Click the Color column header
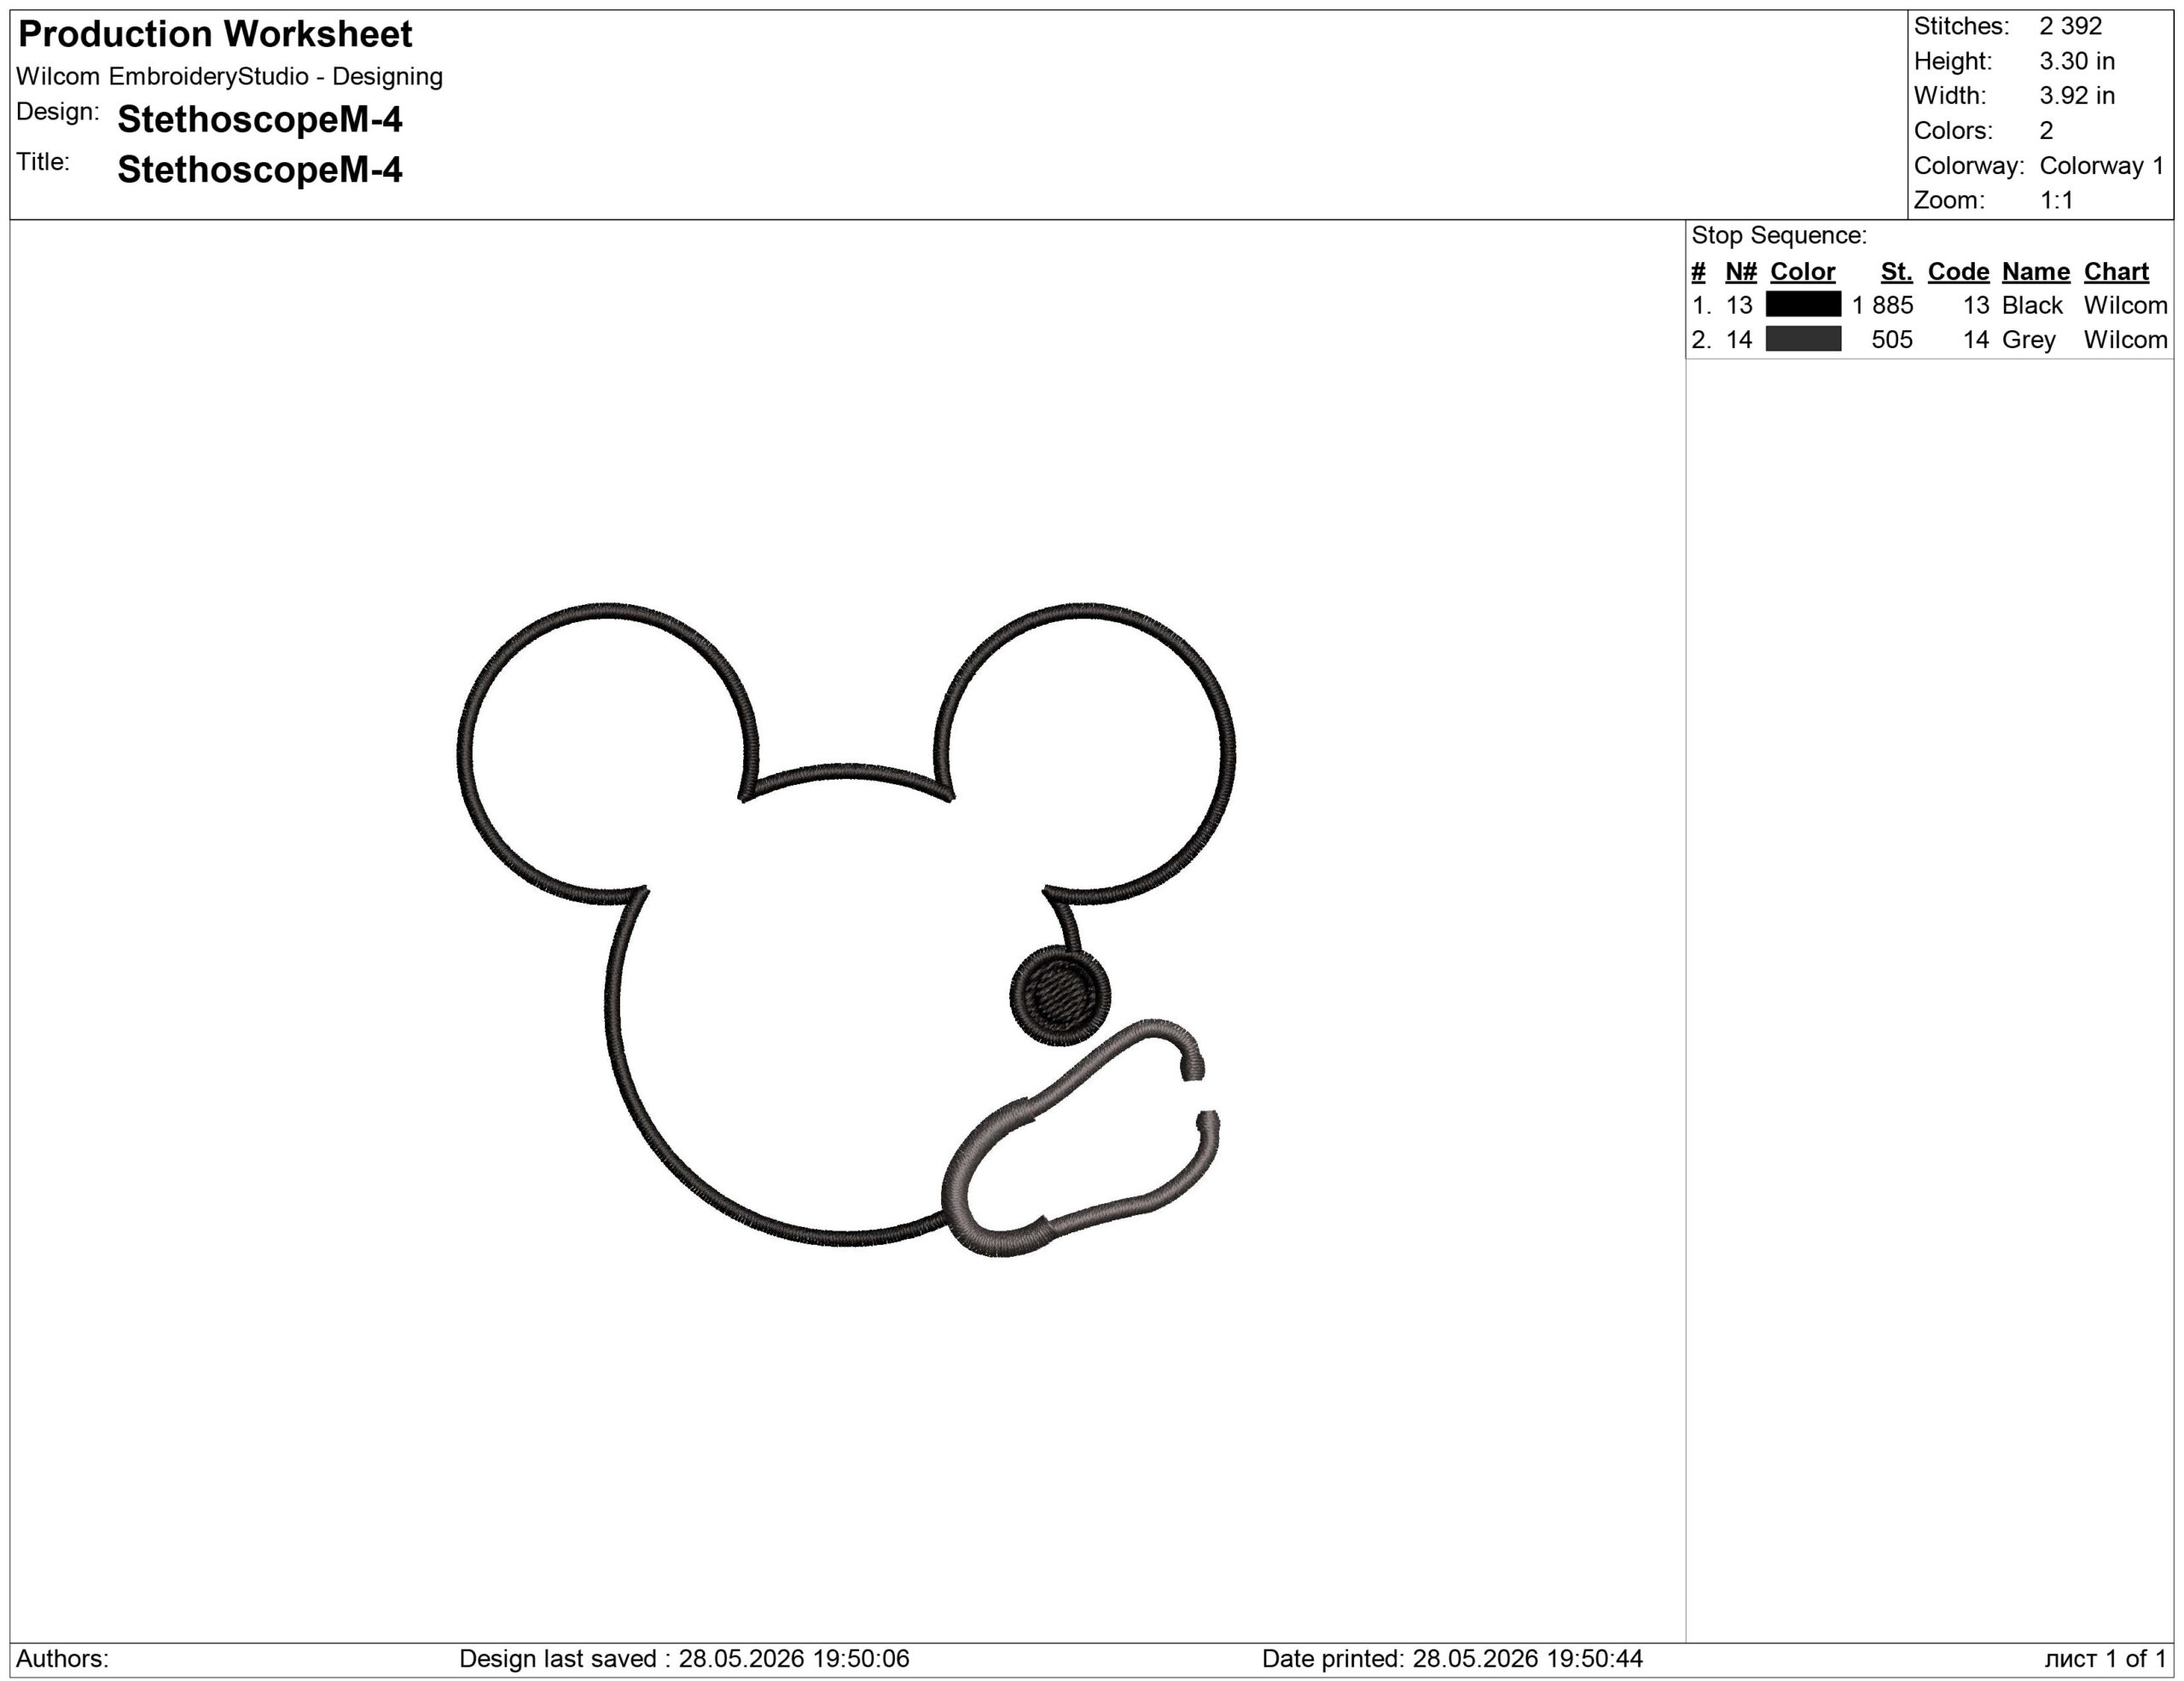Screen dimensions: 2184x1681 1802,271
